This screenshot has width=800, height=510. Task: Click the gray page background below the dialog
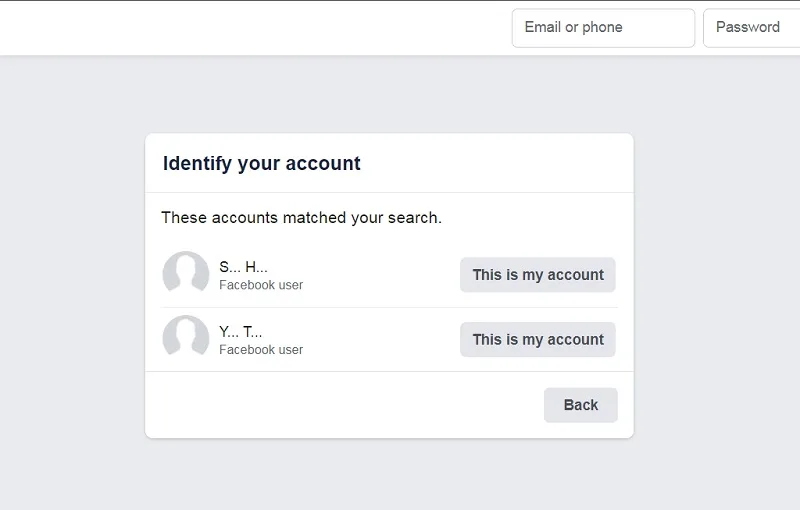click(389, 474)
